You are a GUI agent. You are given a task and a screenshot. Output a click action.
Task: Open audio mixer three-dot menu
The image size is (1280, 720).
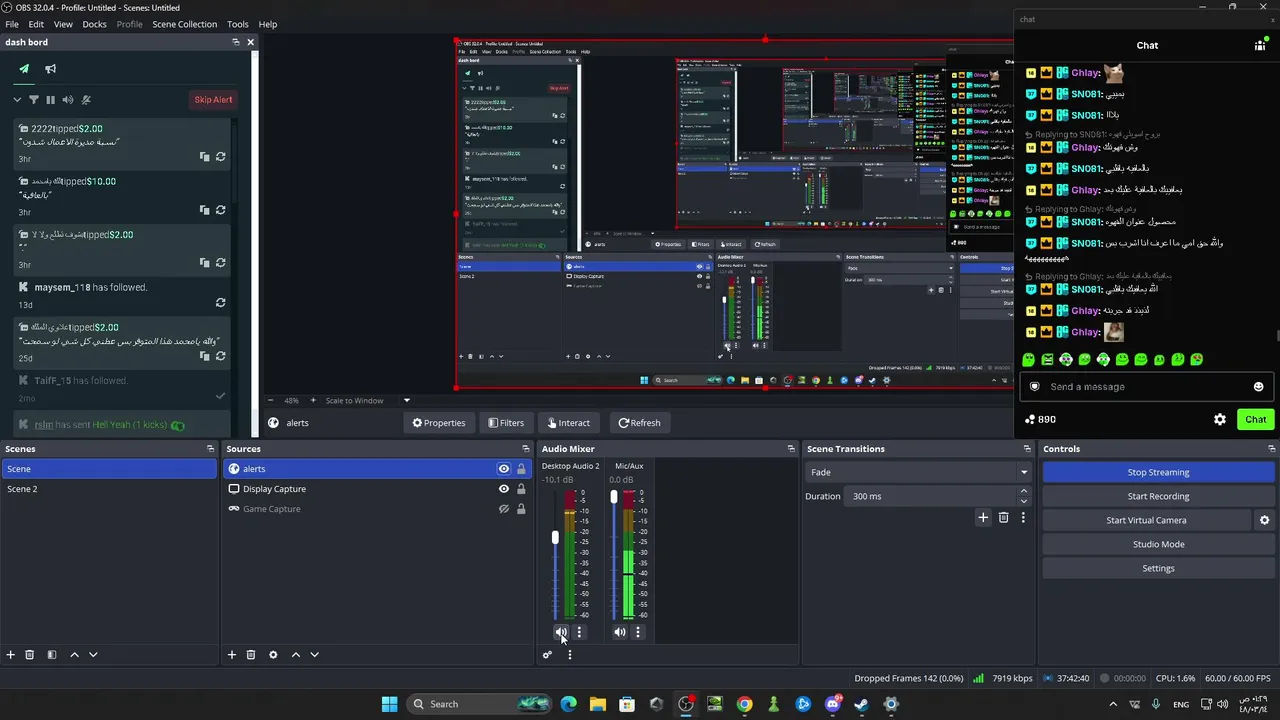click(x=570, y=655)
